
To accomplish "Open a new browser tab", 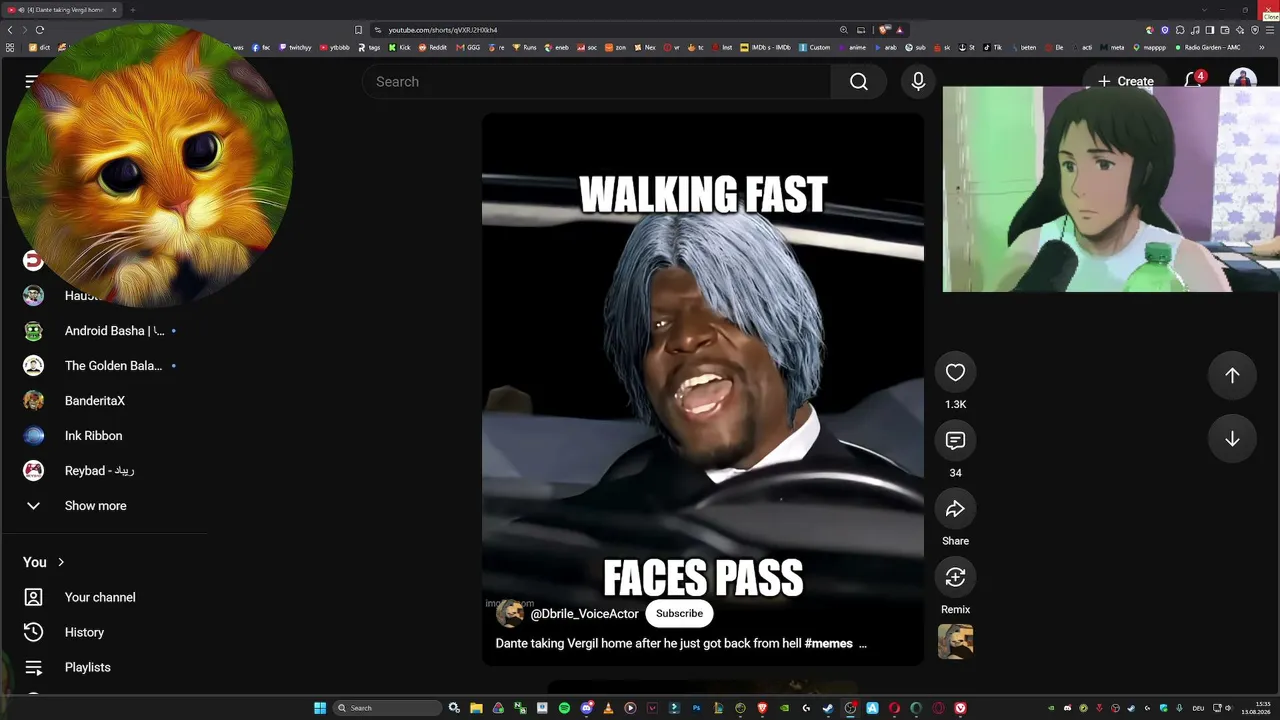I will pyautogui.click(x=132, y=10).
